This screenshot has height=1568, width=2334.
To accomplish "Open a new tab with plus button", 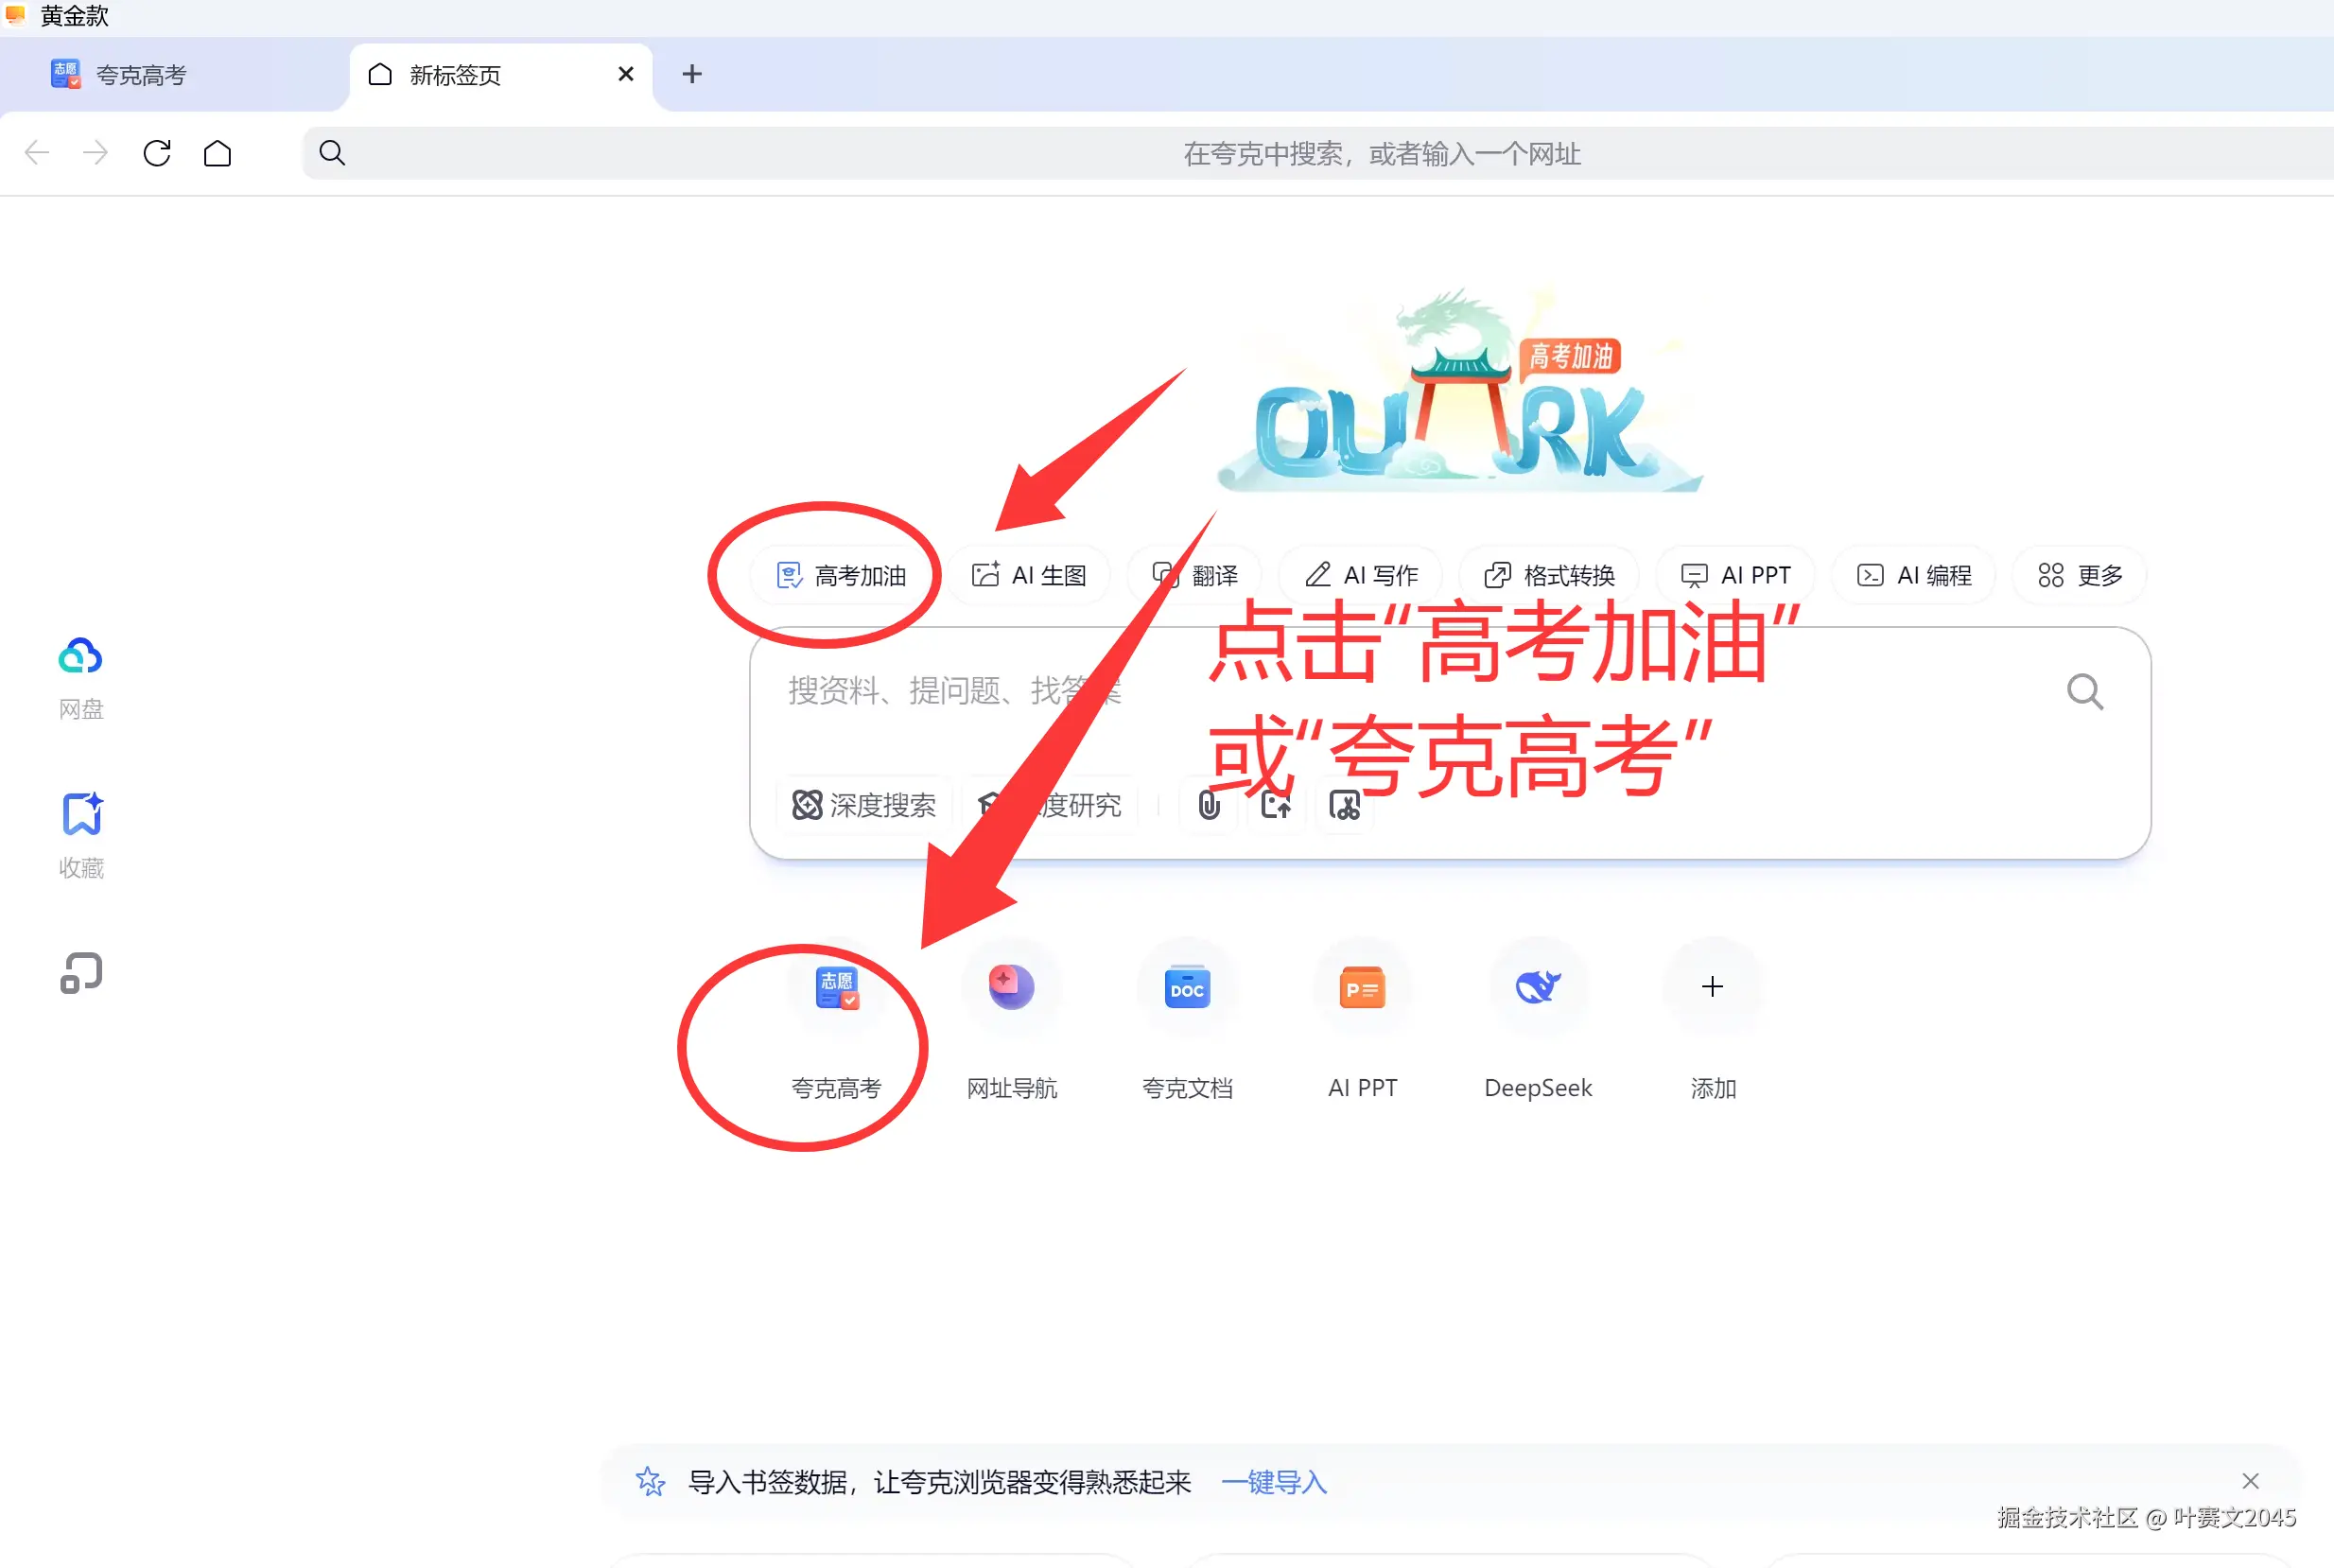I will tap(692, 74).
